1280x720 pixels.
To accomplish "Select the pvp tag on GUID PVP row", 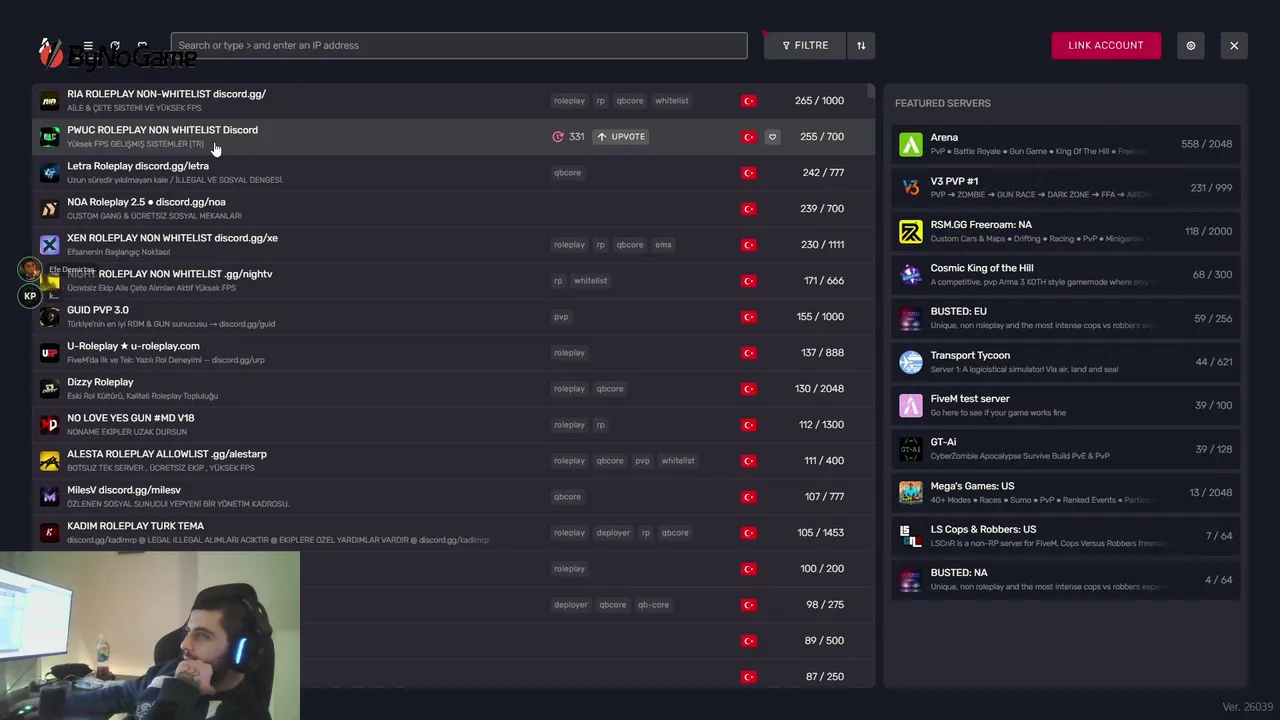I will coord(561,317).
